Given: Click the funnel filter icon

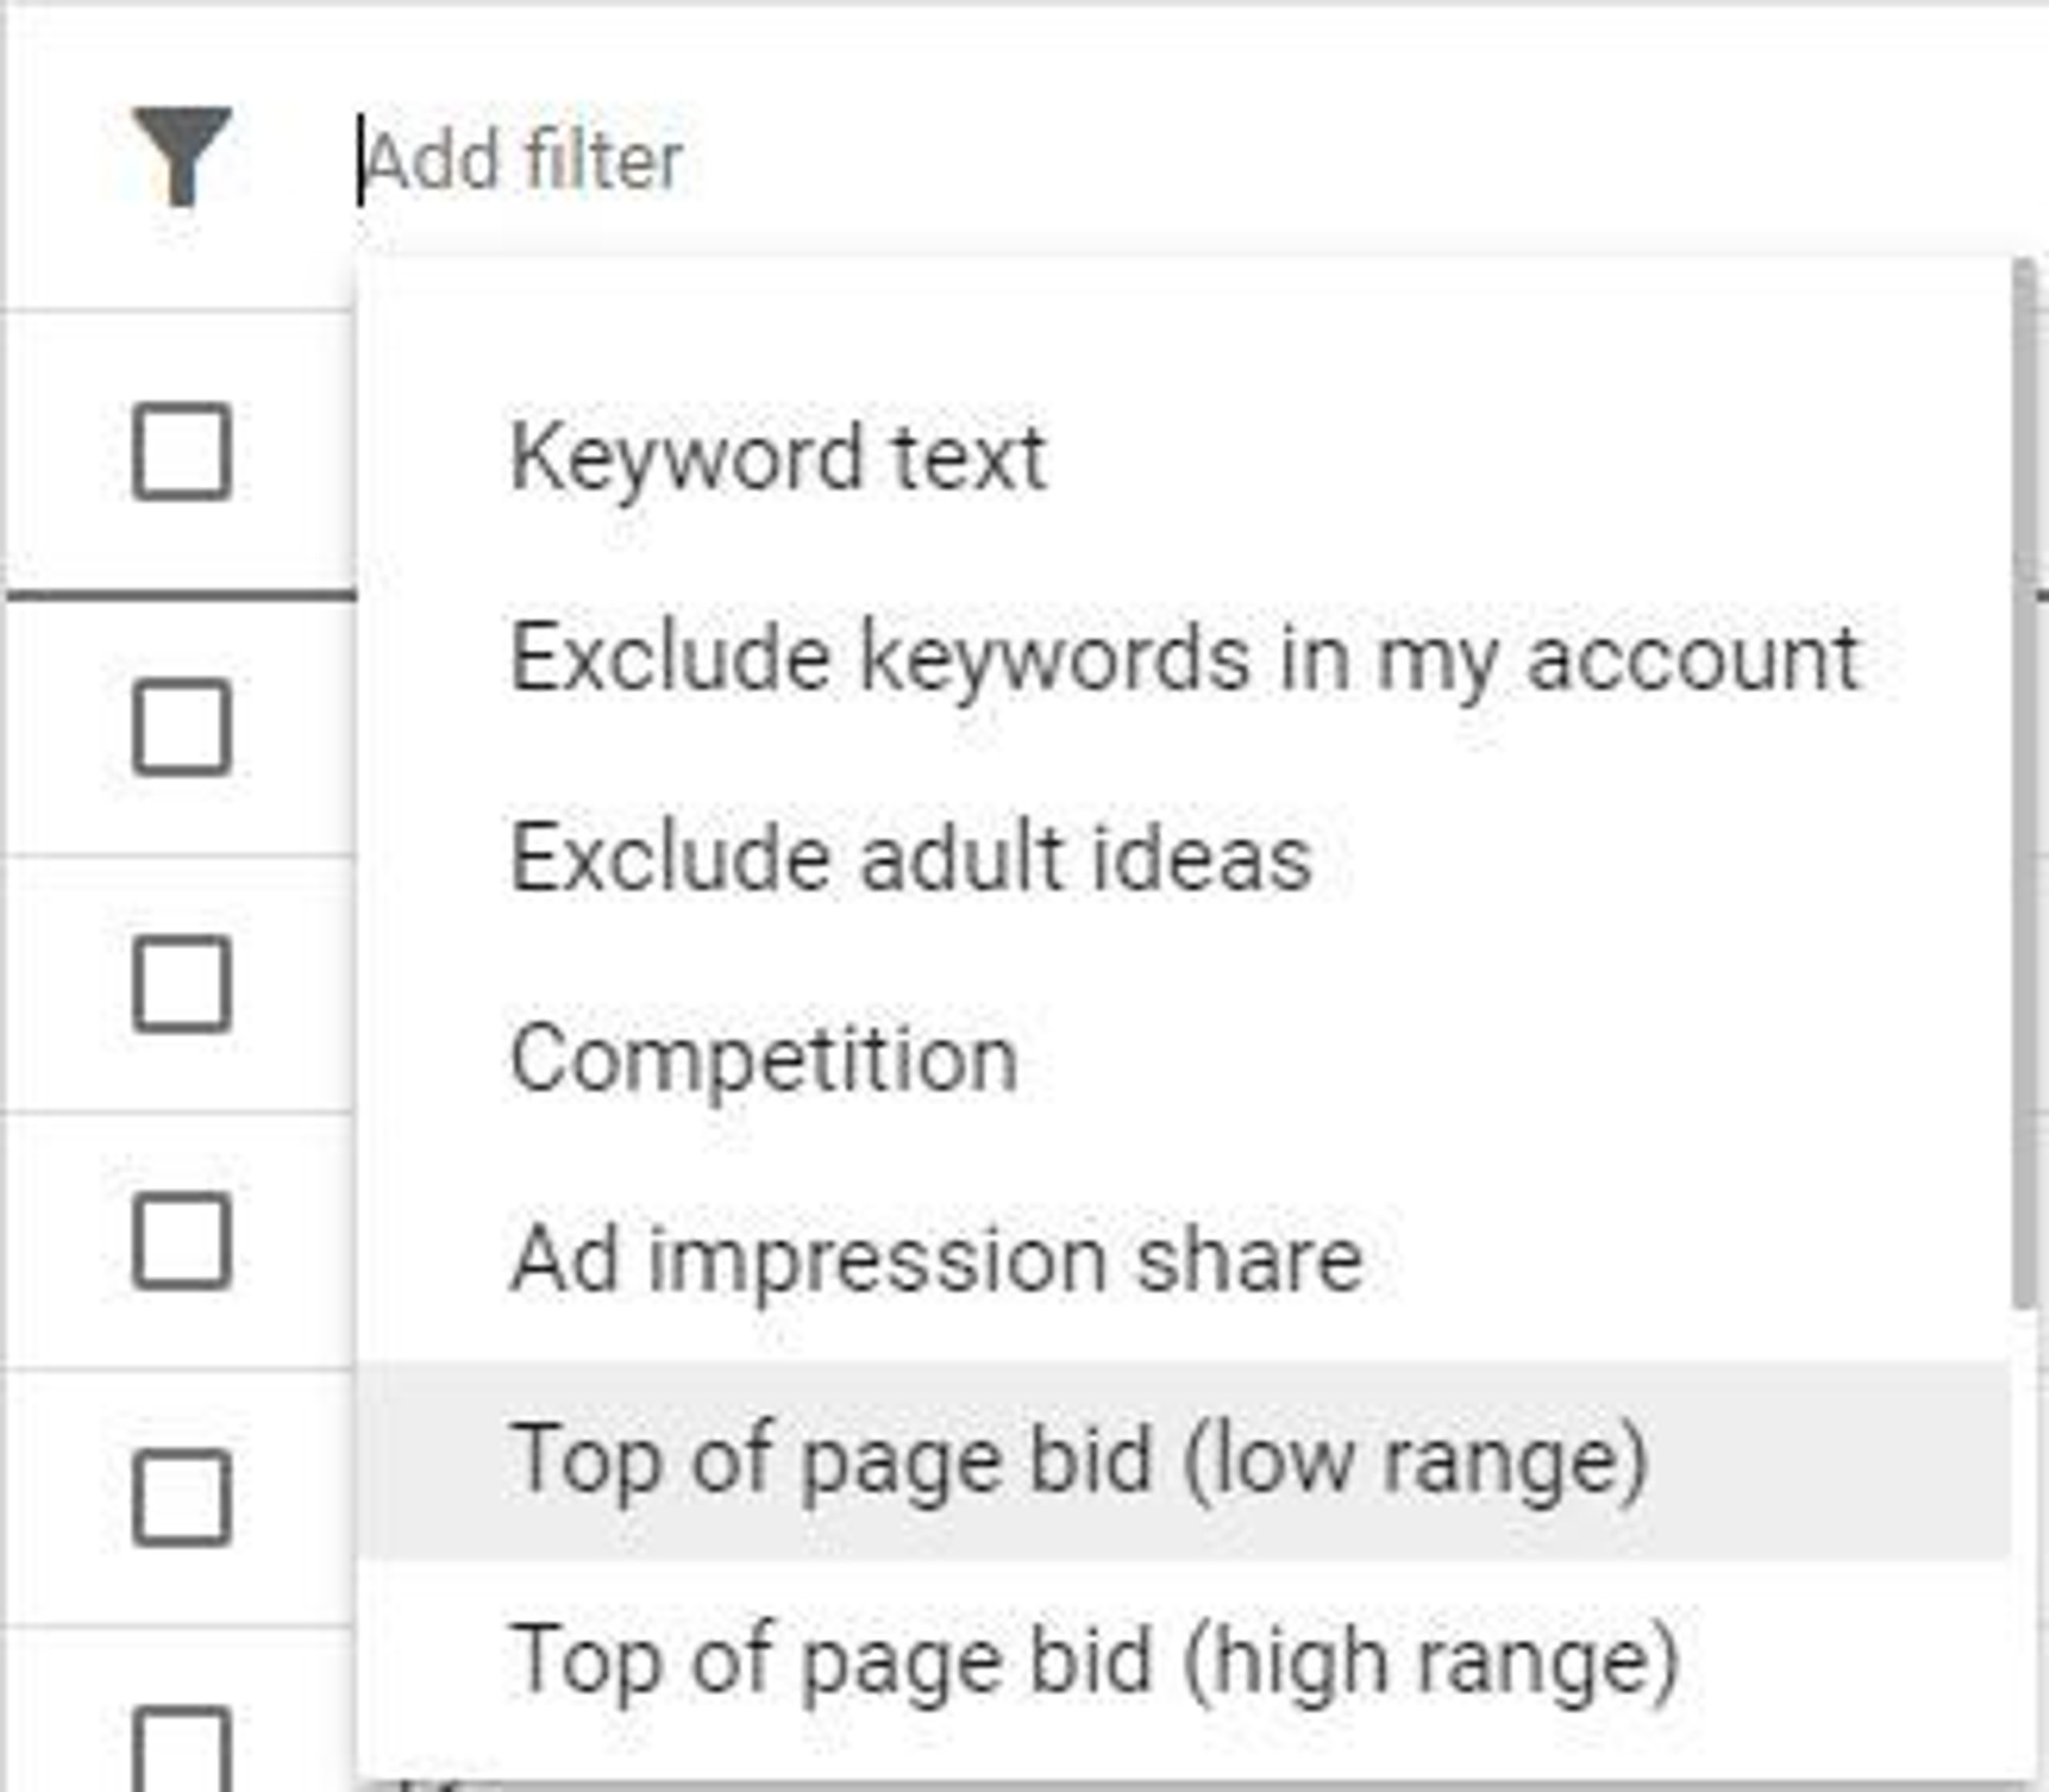Looking at the screenshot, I should 182,156.
